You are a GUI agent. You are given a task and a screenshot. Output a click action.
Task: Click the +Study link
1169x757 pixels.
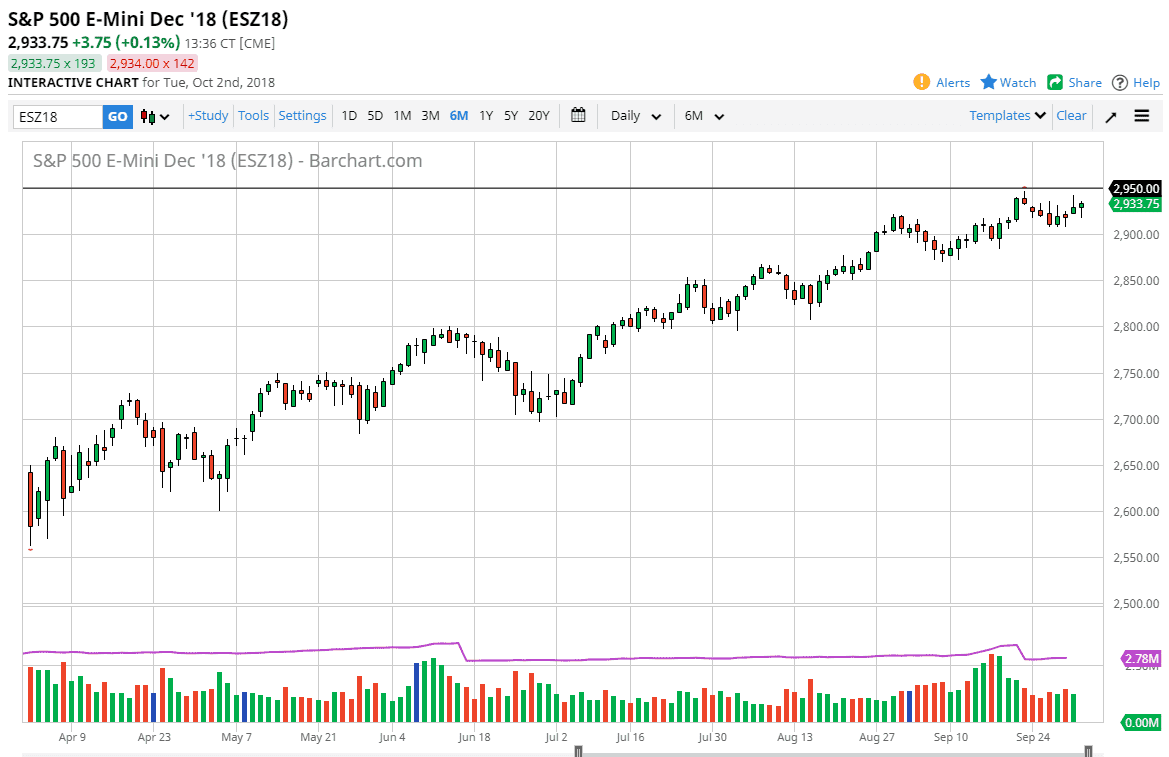click(x=207, y=116)
